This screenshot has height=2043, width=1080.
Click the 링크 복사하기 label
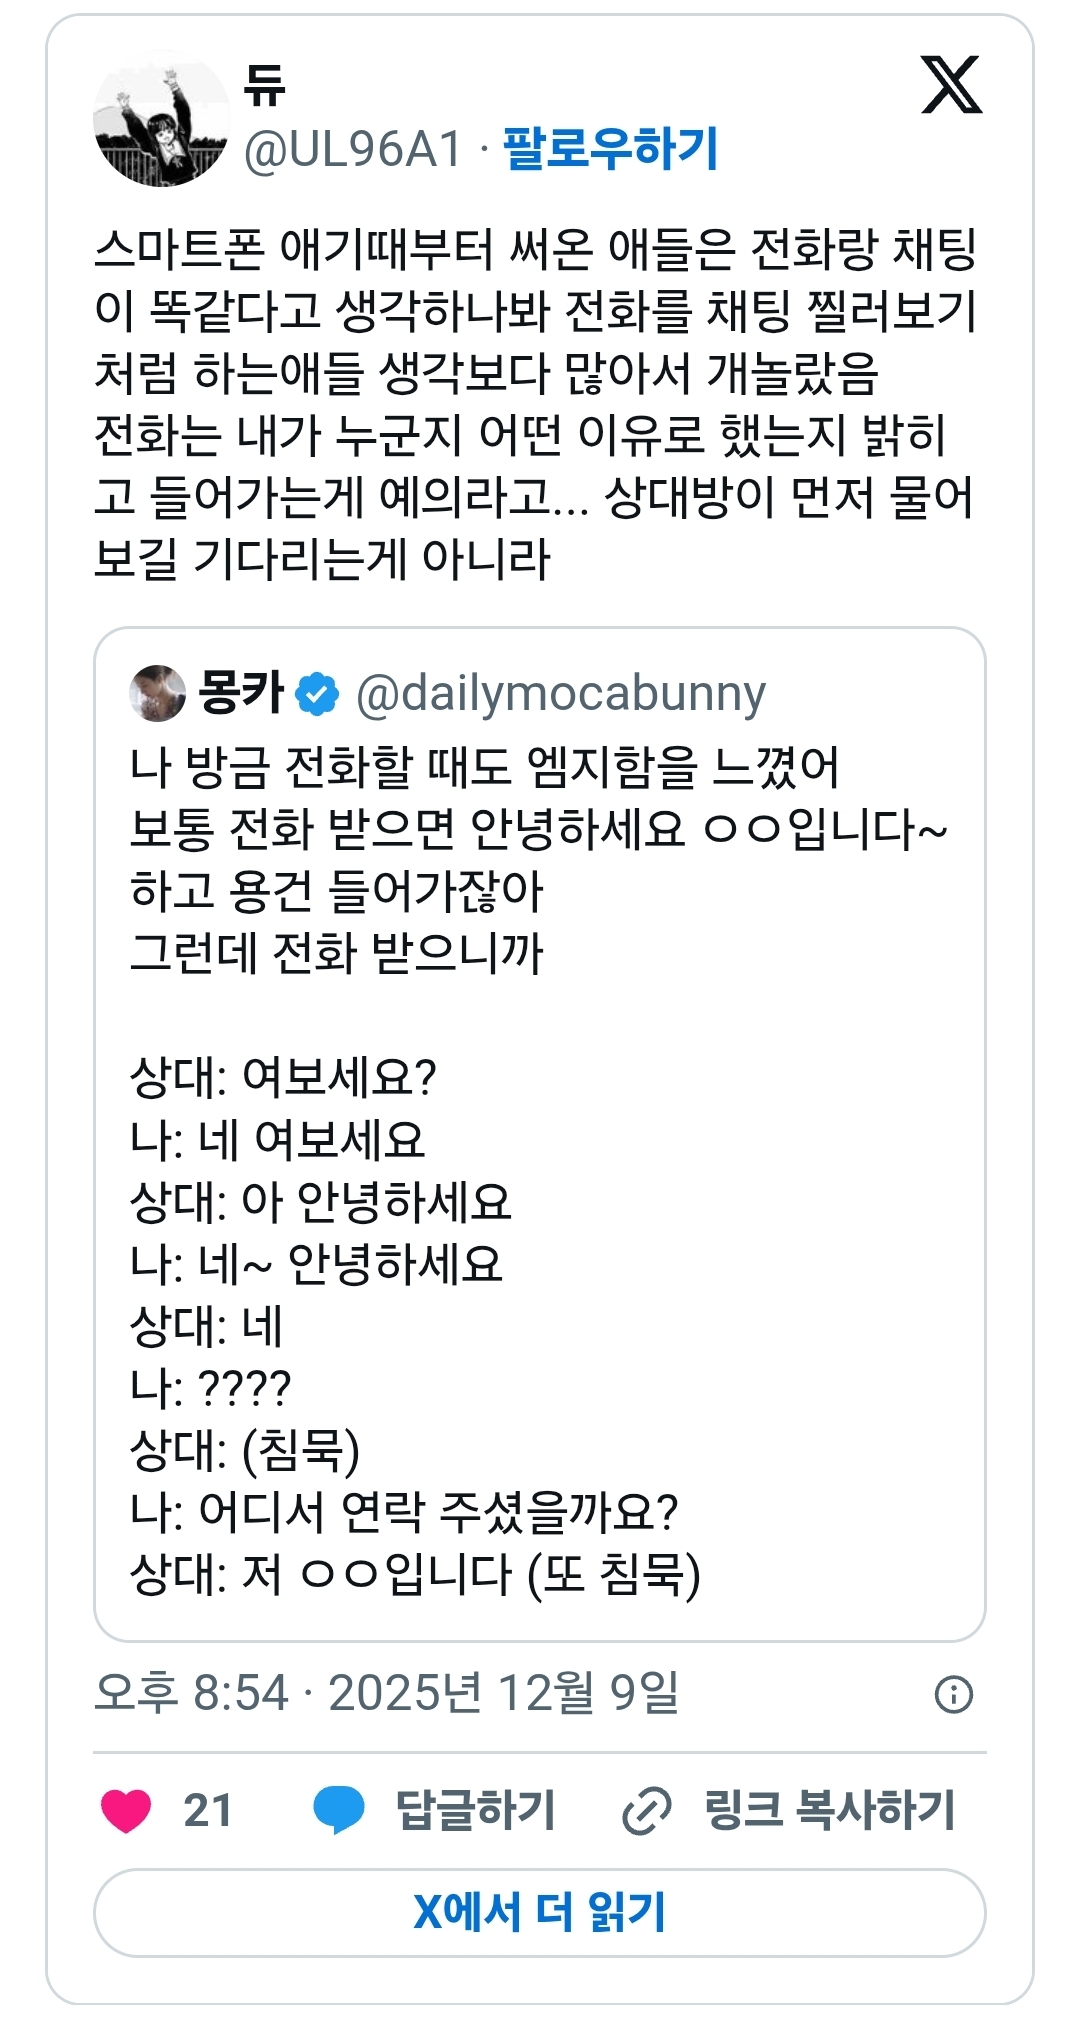tap(830, 1810)
